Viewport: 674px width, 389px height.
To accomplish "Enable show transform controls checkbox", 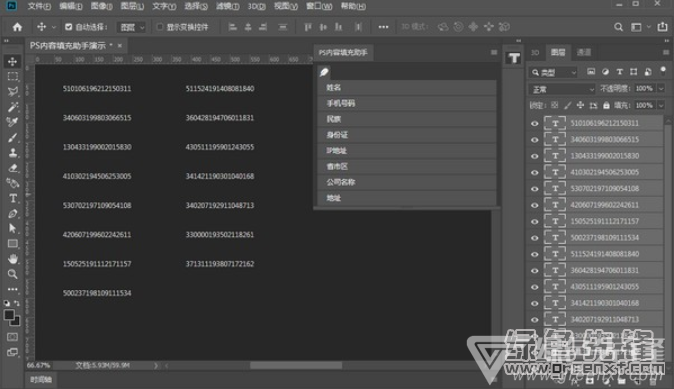I will click(x=160, y=27).
